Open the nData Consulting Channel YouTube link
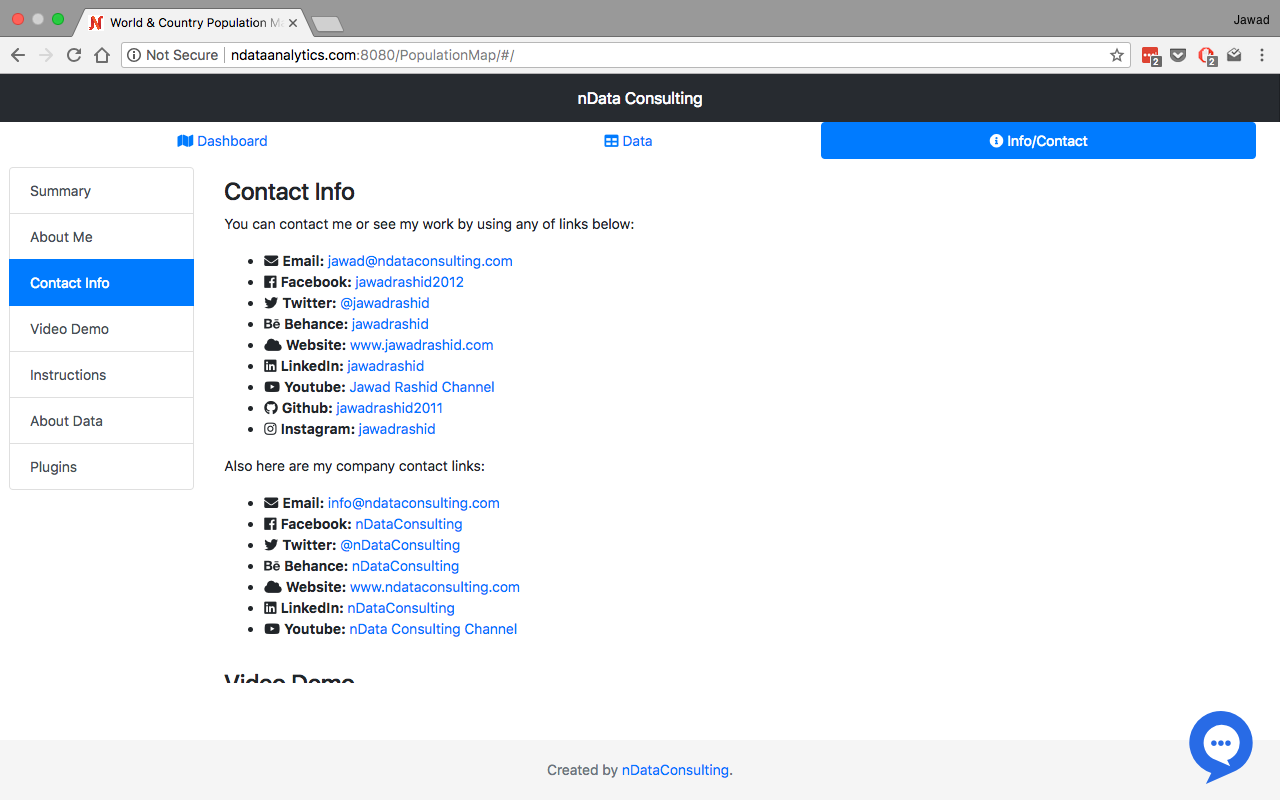 (433, 629)
